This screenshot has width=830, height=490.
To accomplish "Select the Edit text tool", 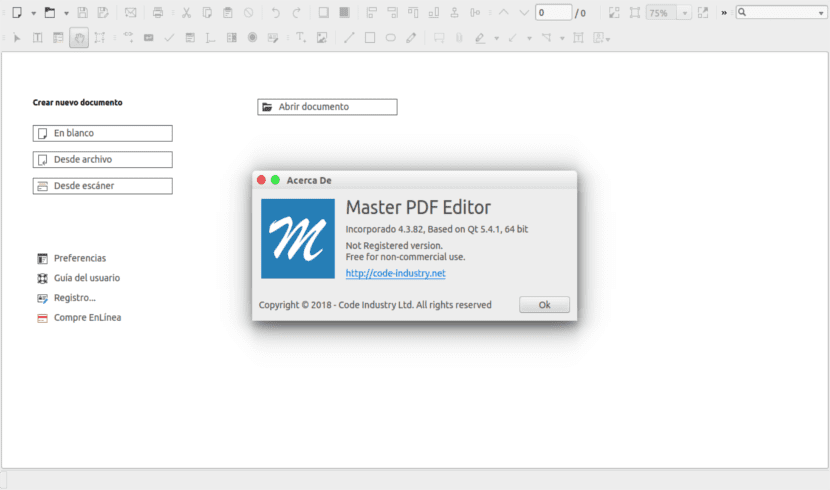I will pyautogui.click(x=38, y=38).
